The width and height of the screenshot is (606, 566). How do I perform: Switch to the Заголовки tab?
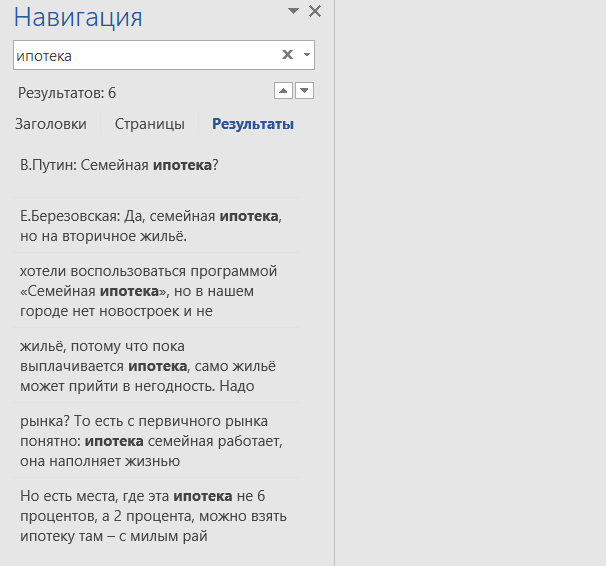(x=50, y=124)
